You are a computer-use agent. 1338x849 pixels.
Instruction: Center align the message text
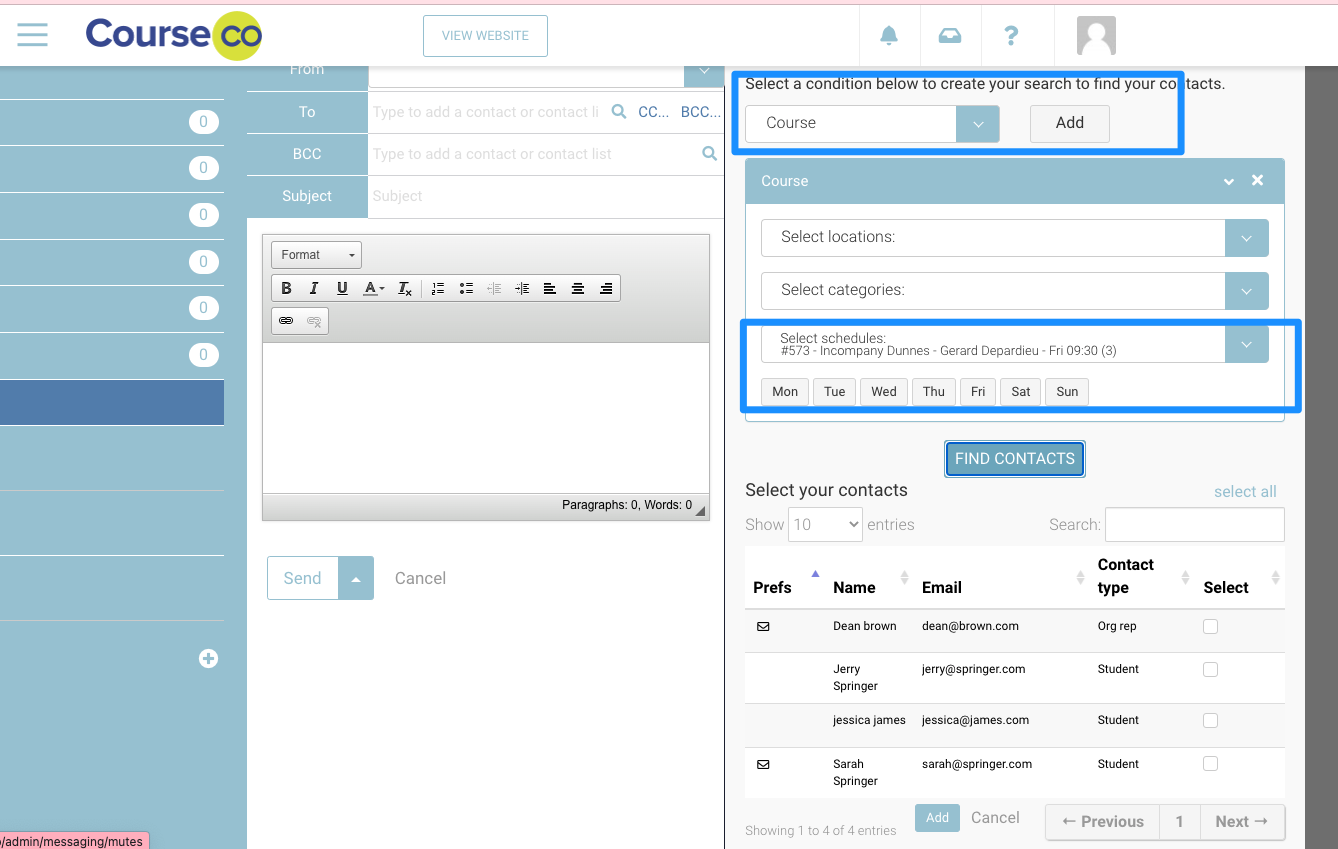[x=578, y=288]
